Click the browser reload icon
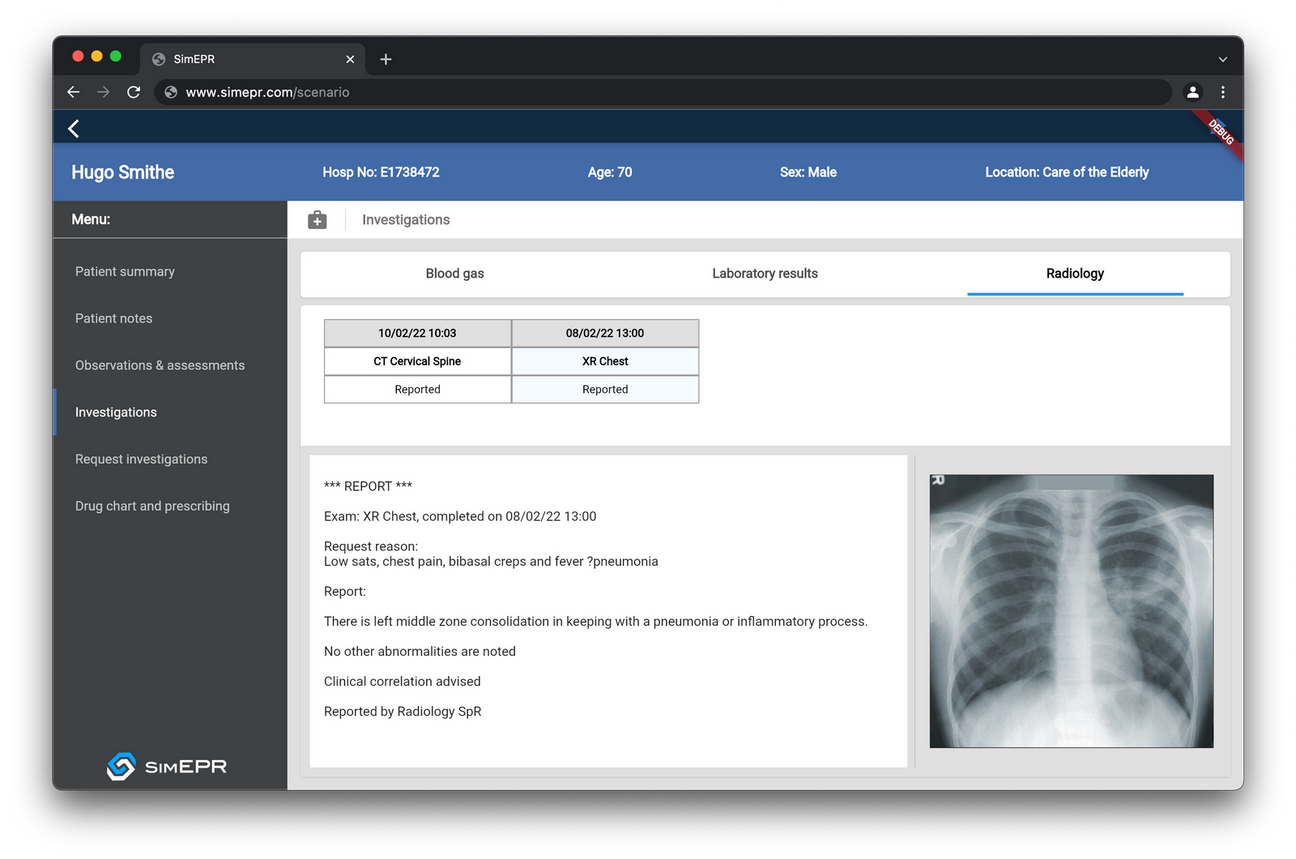Screen dimensions: 1296x859 133,92
